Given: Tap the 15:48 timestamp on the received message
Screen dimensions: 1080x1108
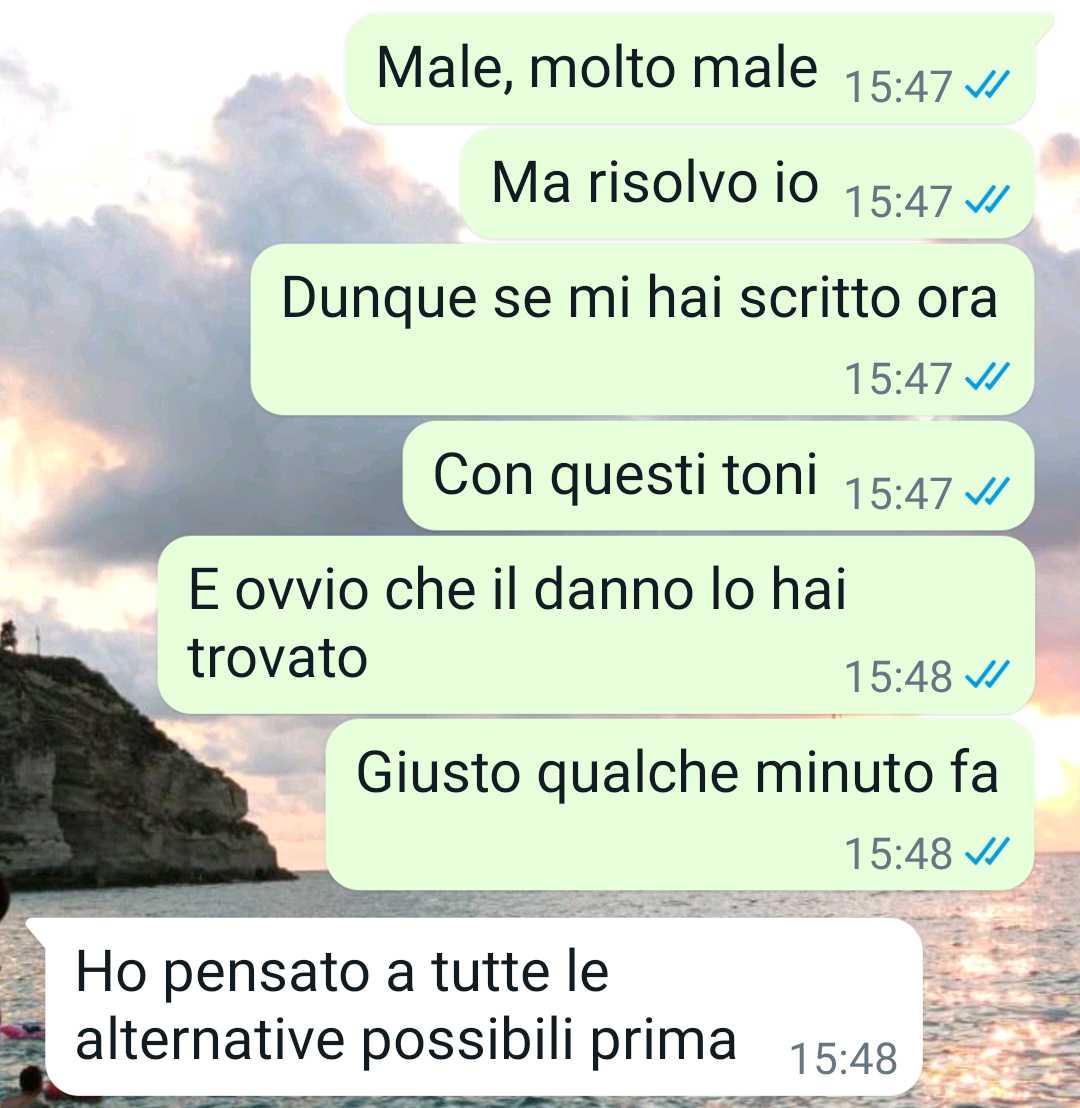Looking at the screenshot, I should click(844, 1059).
